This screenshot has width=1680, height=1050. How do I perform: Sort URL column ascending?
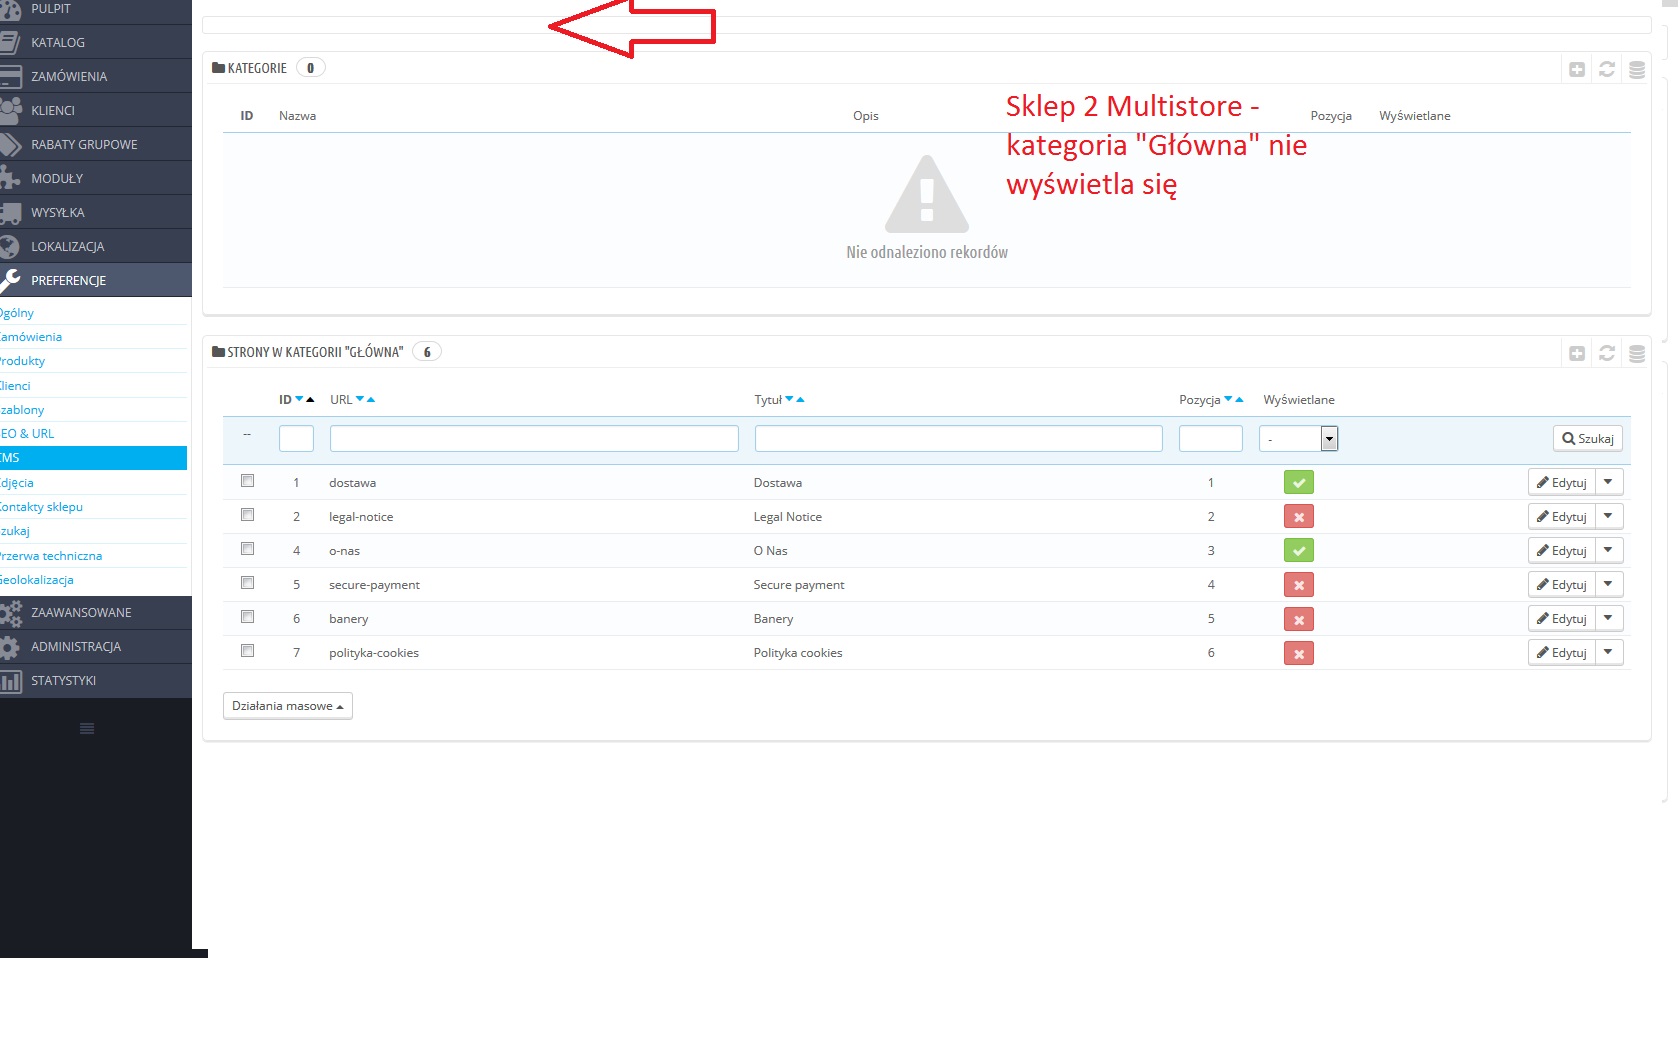tap(371, 399)
